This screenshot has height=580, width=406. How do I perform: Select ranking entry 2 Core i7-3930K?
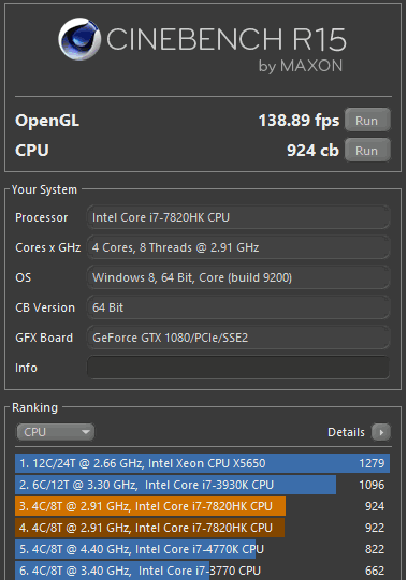click(x=203, y=485)
